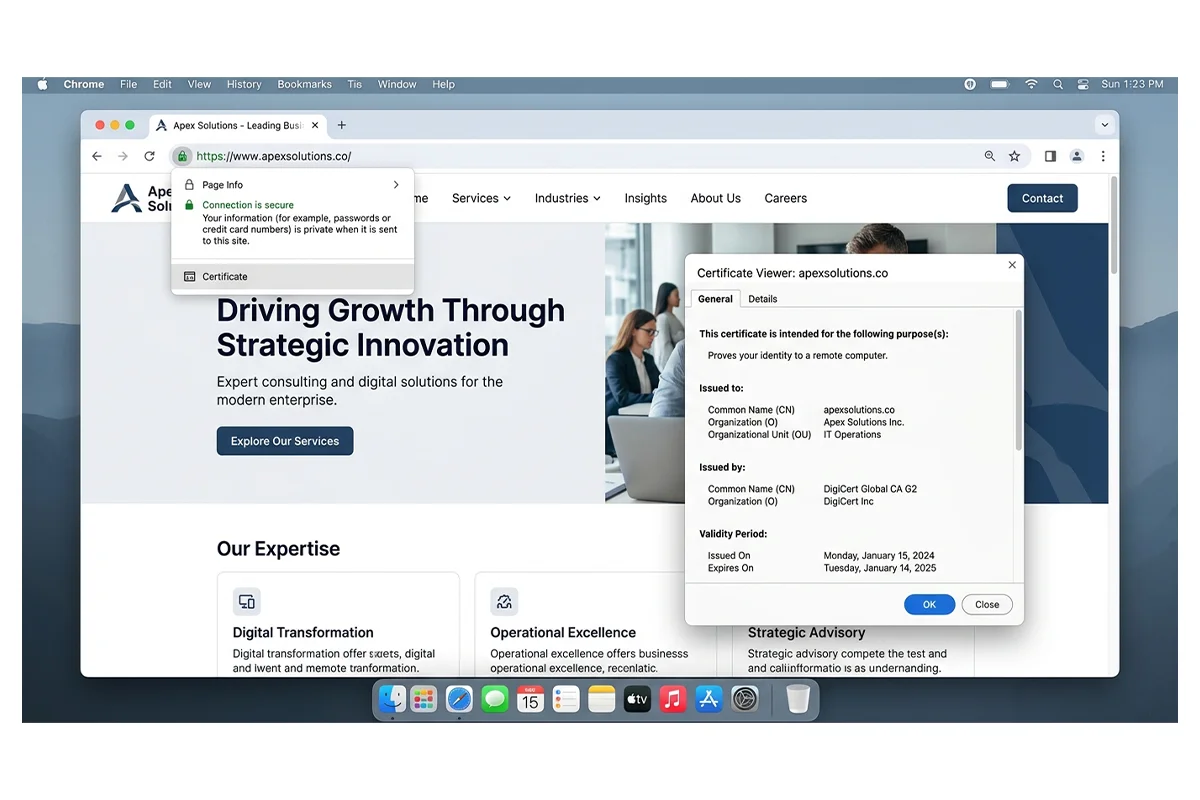Image resolution: width=1200 pixels, height=800 pixels.
Task: Click the "DigiCert Global CA G2" issuer value
Action: (x=870, y=489)
